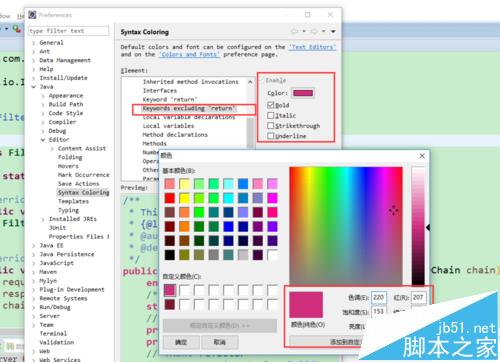Click the 取消 (Cancel) button in color dialog
500x362 pixels.
(220, 342)
